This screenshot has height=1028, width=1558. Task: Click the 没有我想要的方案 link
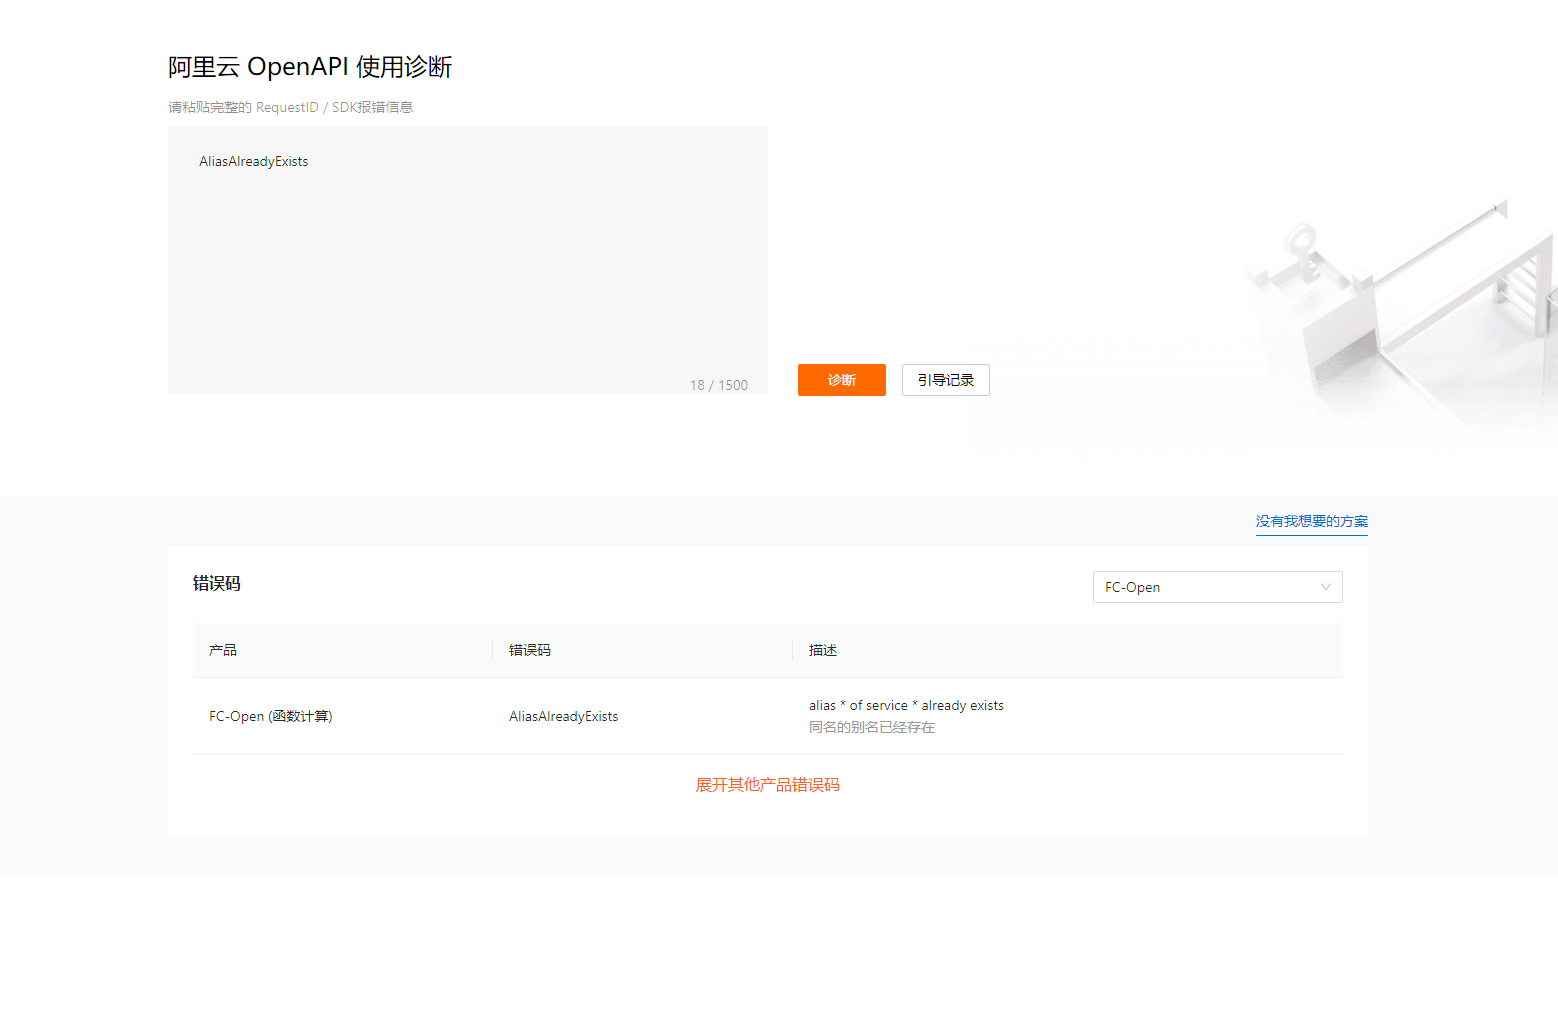[x=1311, y=521]
